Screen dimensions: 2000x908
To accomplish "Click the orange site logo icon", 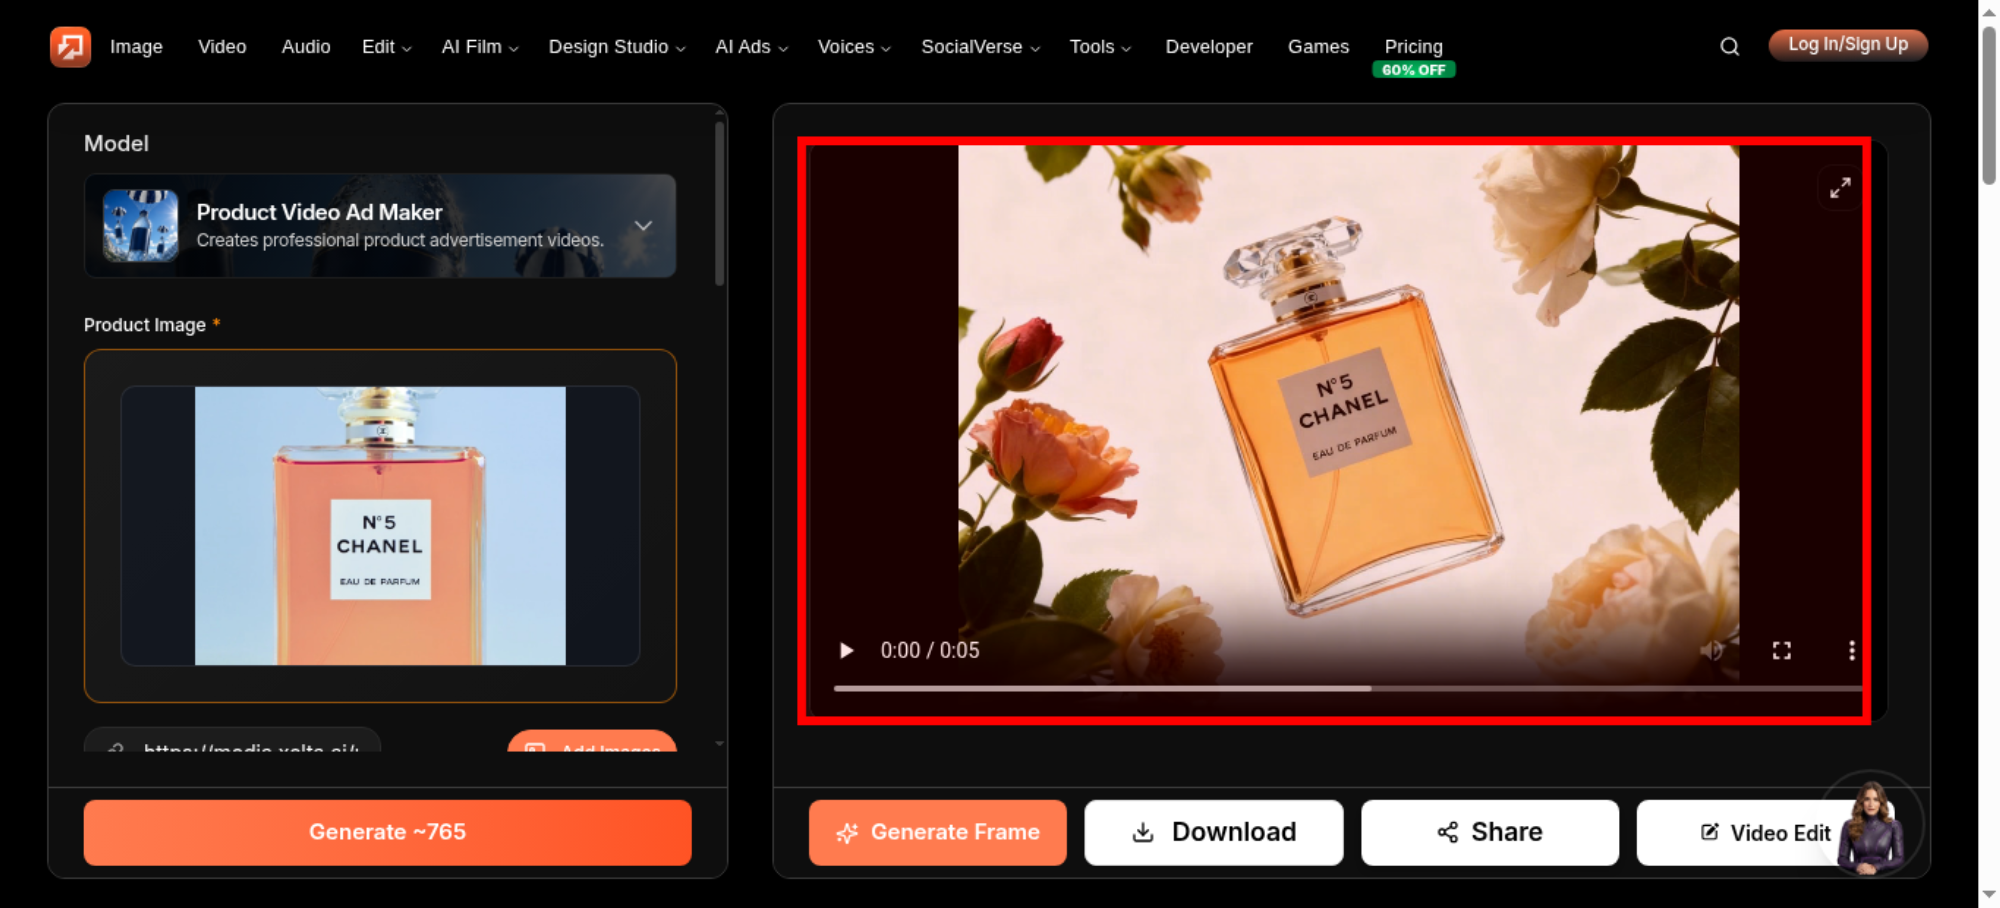I will 70,47.
